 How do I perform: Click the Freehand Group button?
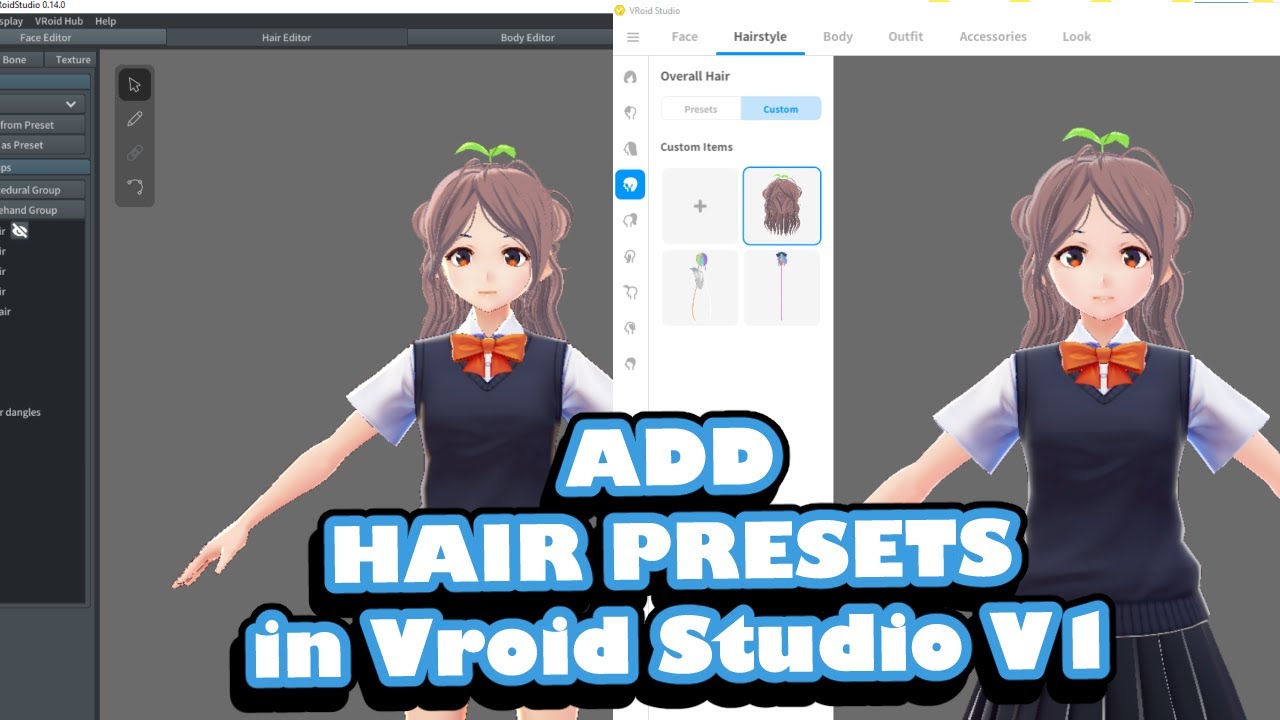[x=43, y=210]
